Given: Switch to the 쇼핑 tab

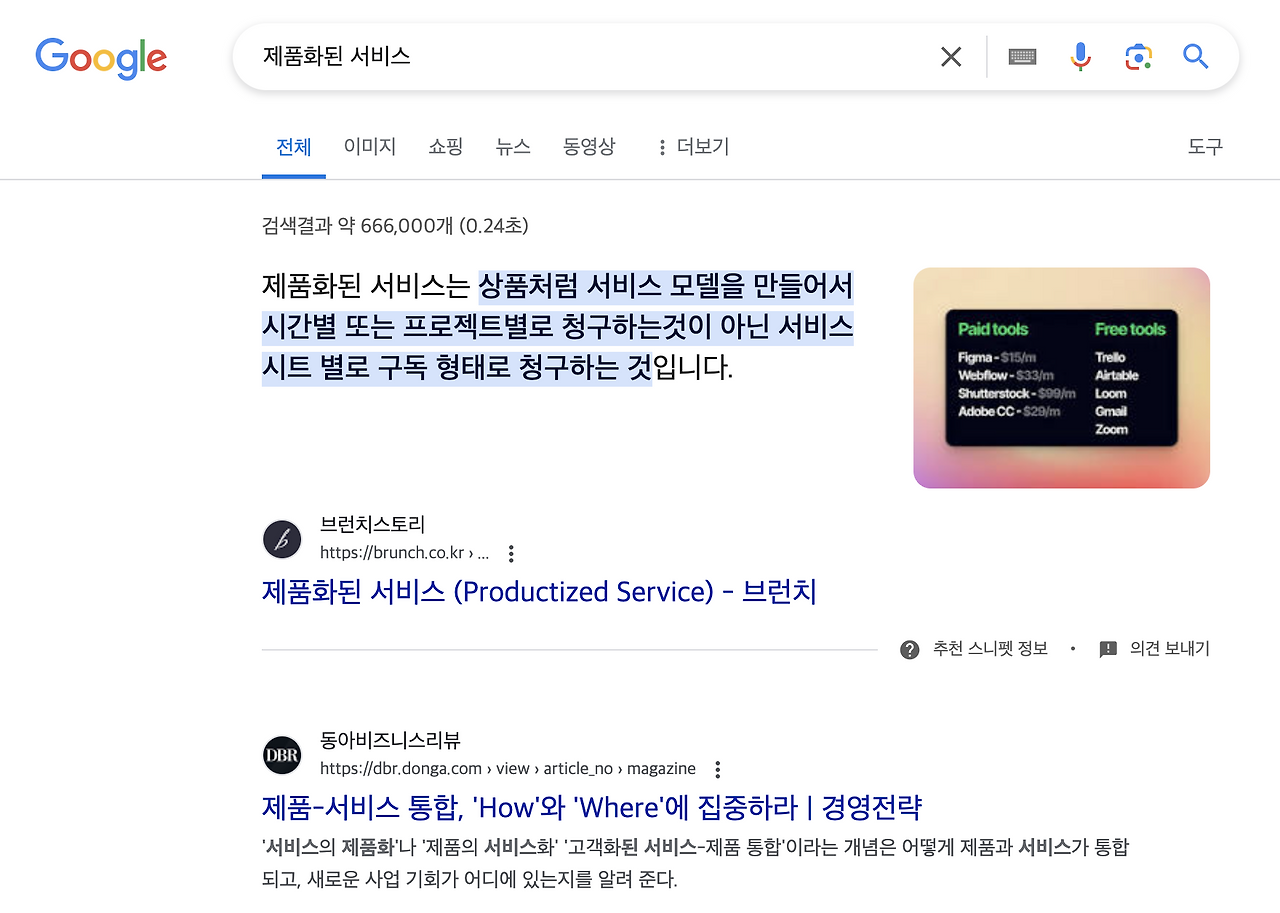Looking at the screenshot, I should [x=445, y=146].
